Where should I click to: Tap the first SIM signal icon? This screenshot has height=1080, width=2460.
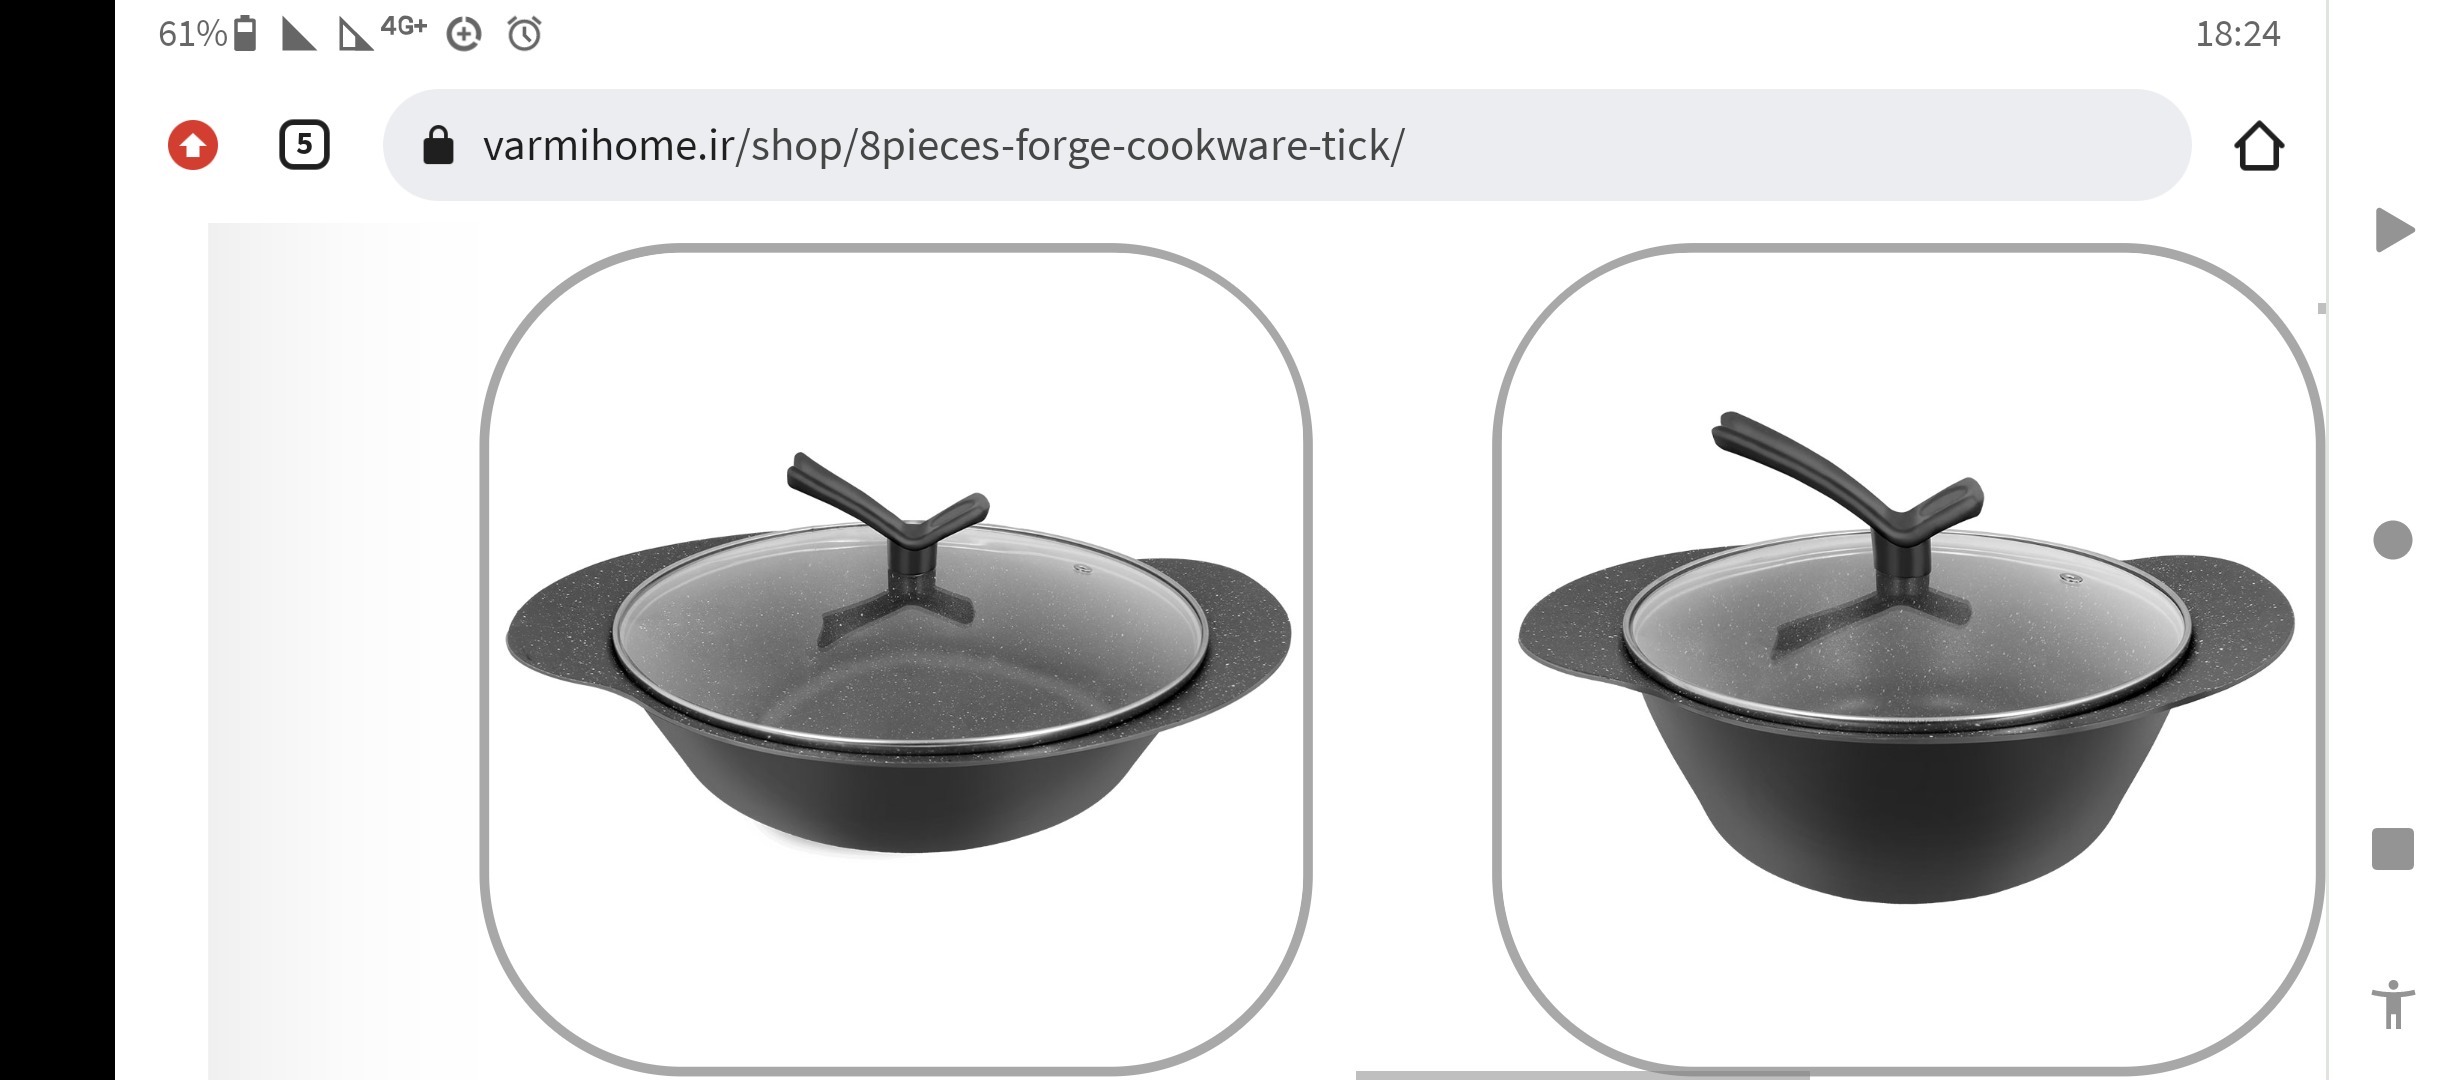point(298,34)
